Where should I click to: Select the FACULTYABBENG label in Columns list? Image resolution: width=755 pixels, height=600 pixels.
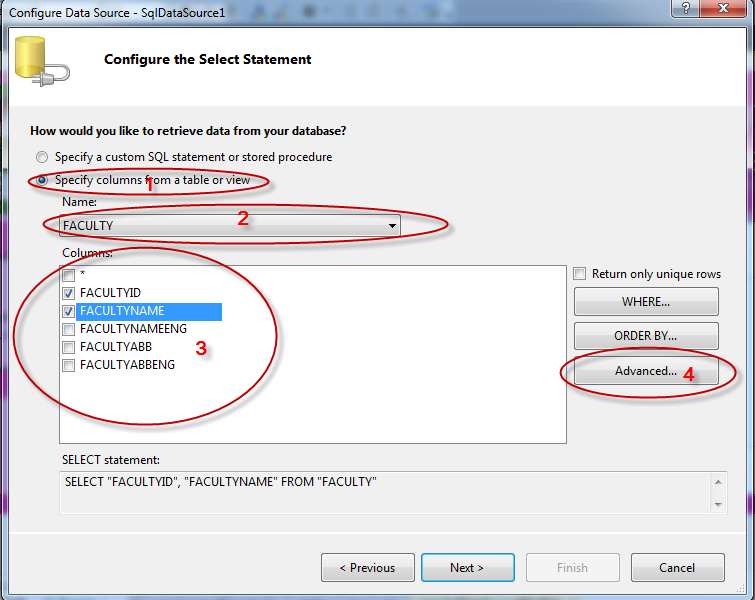pyautogui.click(x=127, y=365)
